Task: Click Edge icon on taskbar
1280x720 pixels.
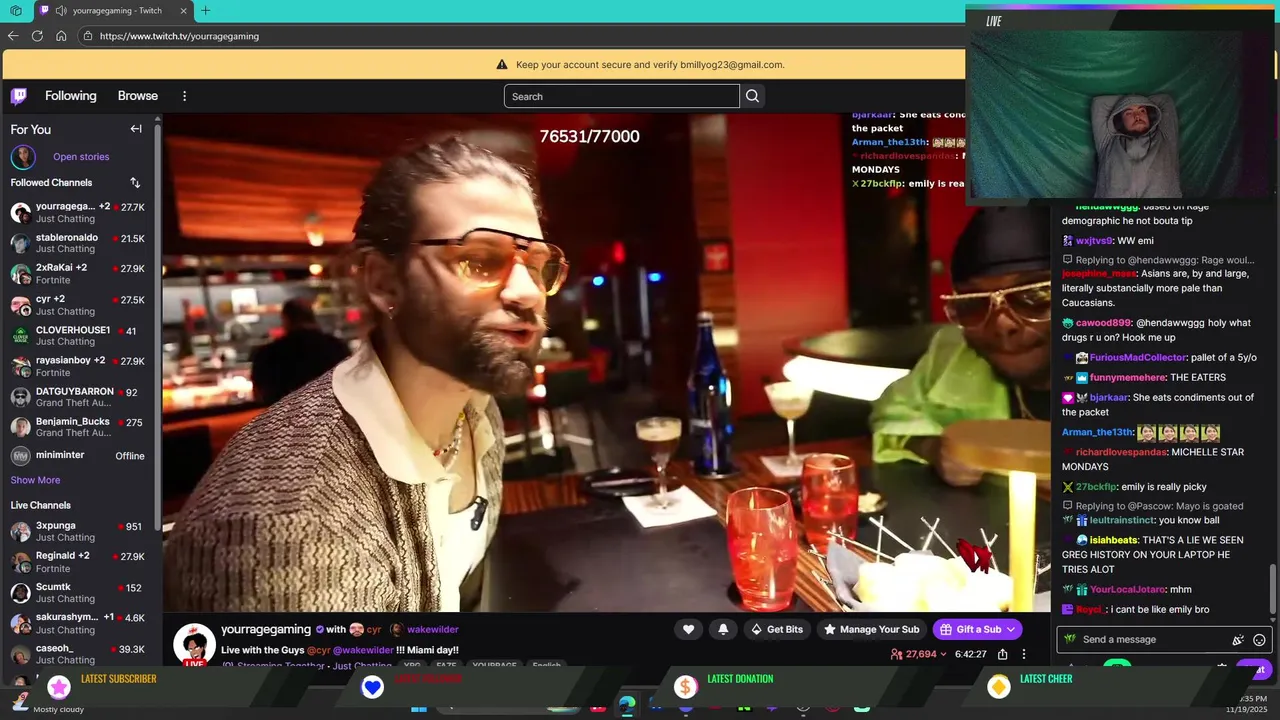Action: (627, 706)
